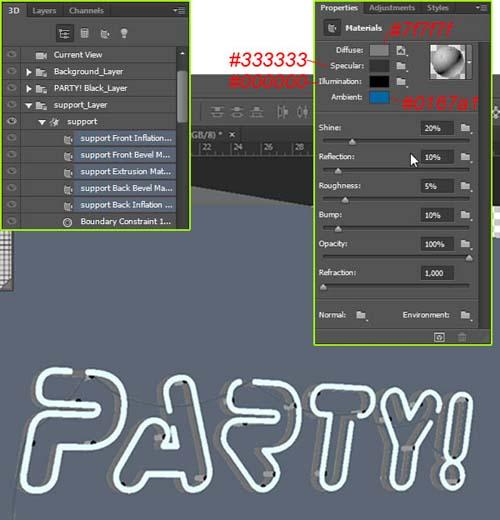Open Diffuse texture menu icon
500x520 pixels.
(x=401, y=50)
